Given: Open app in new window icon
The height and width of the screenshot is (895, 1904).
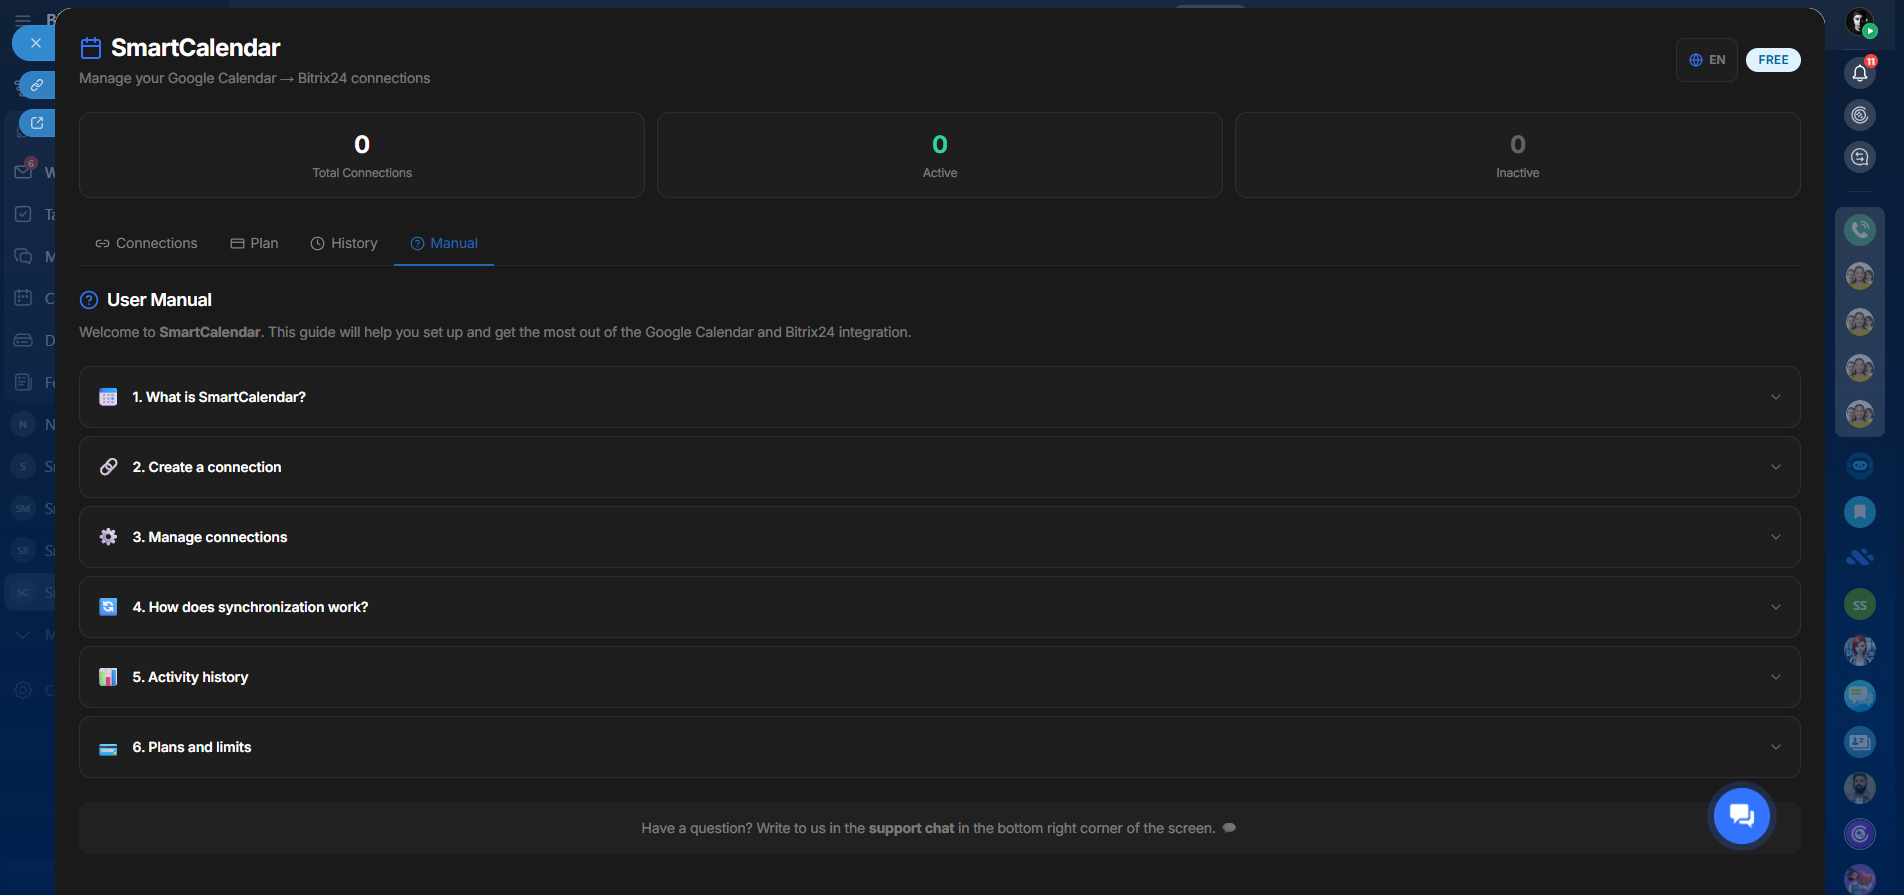Looking at the screenshot, I should [37, 123].
